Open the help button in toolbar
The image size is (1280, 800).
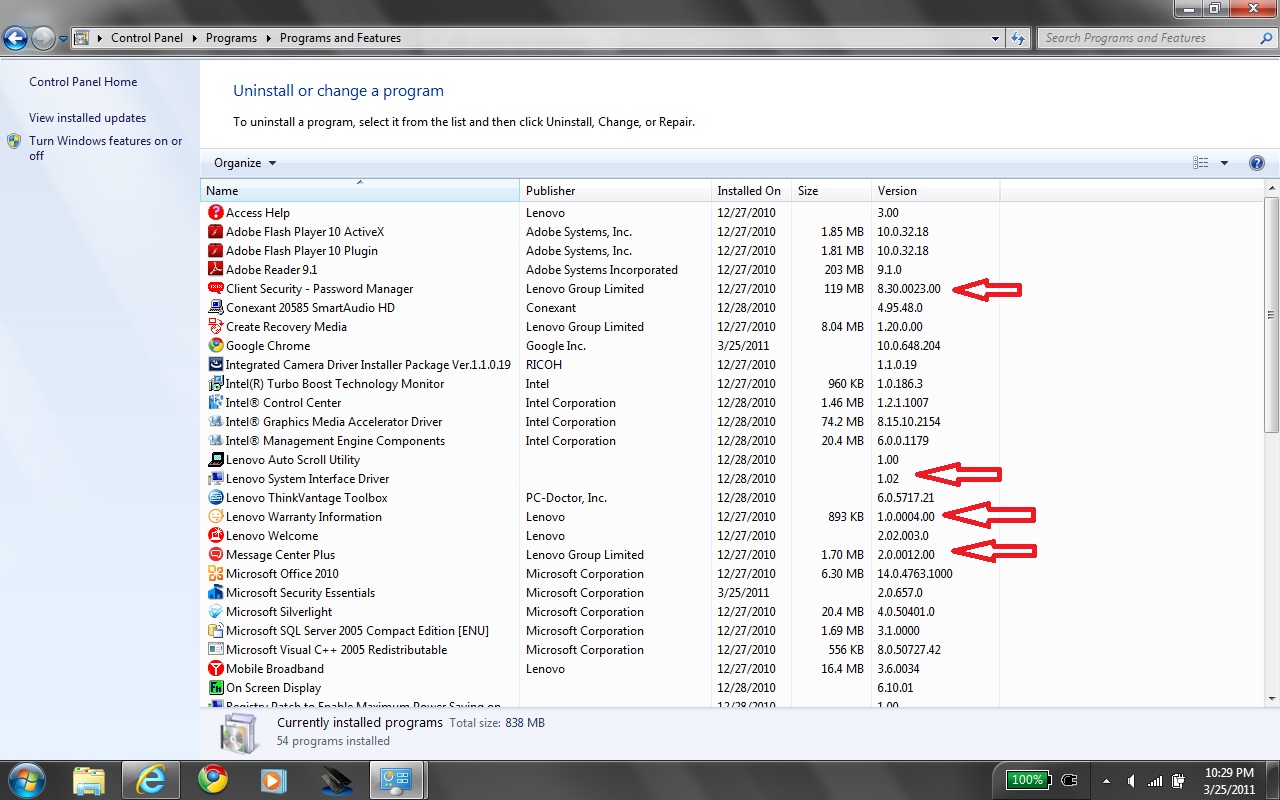pos(1257,163)
